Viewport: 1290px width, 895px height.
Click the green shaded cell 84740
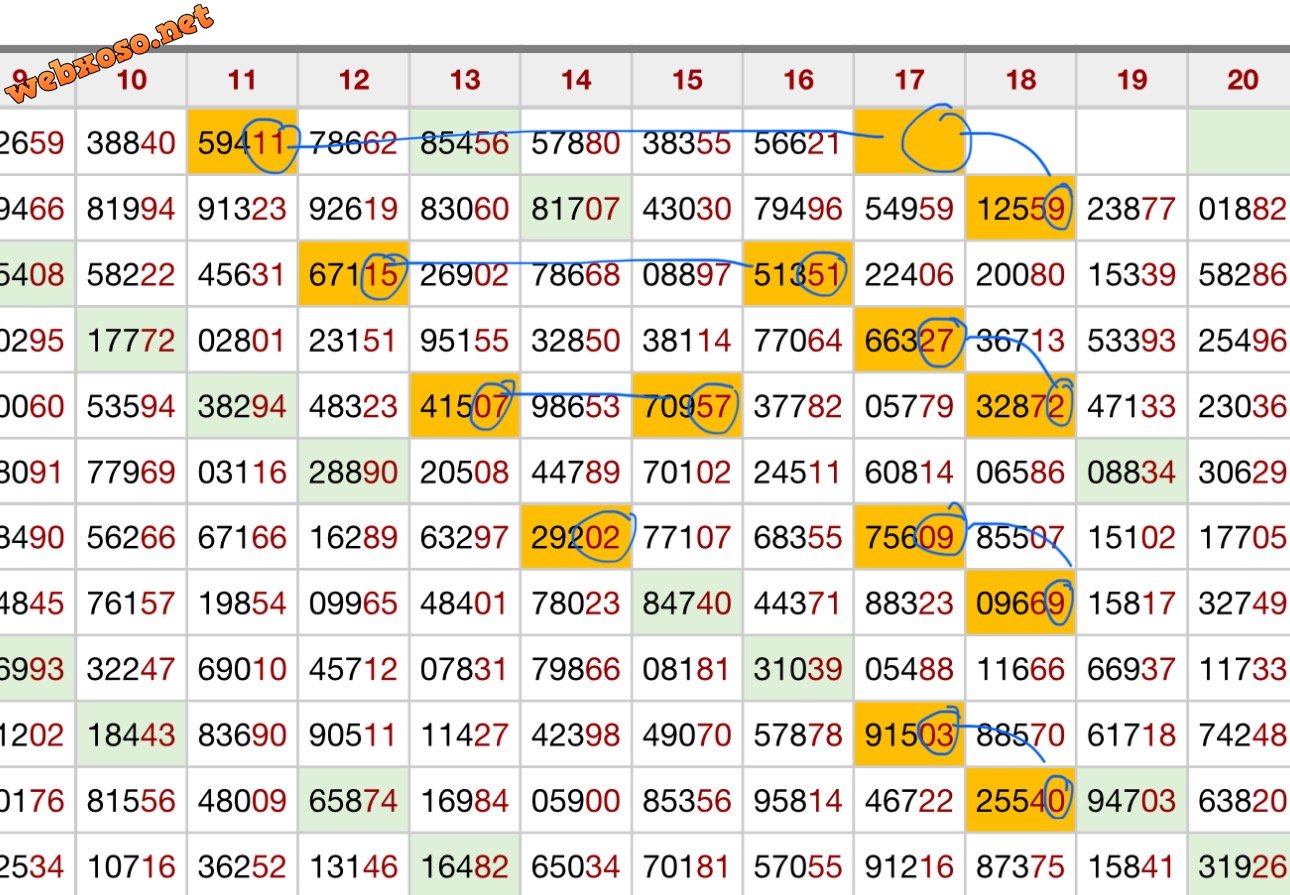point(687,603)
